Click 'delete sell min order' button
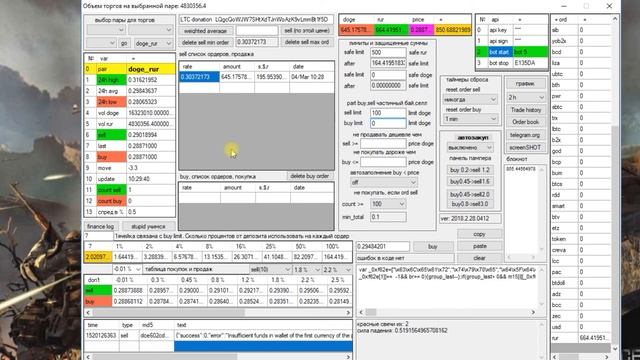The image size is (640, 360). point(205,42)
